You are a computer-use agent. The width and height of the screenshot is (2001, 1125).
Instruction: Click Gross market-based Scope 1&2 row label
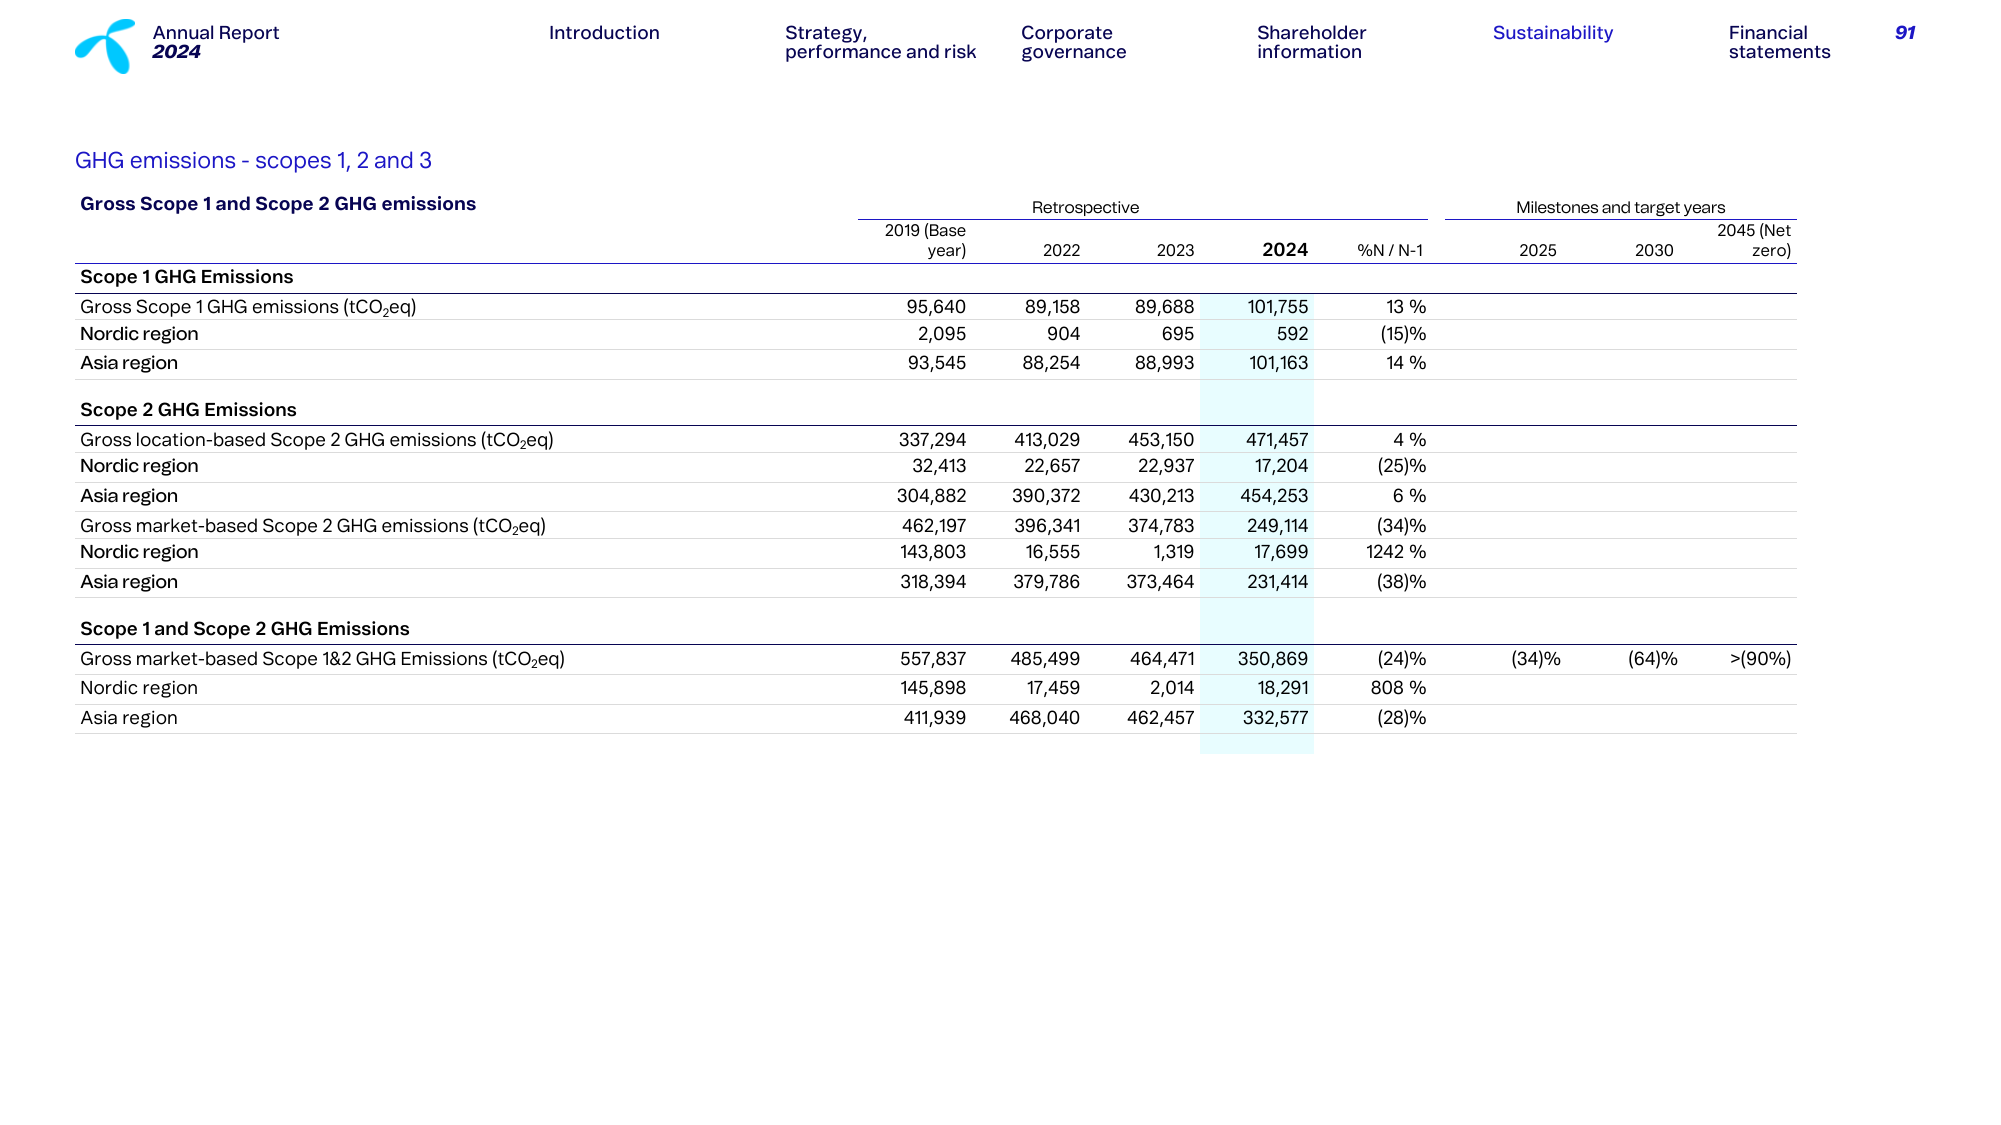click(322, 659)
